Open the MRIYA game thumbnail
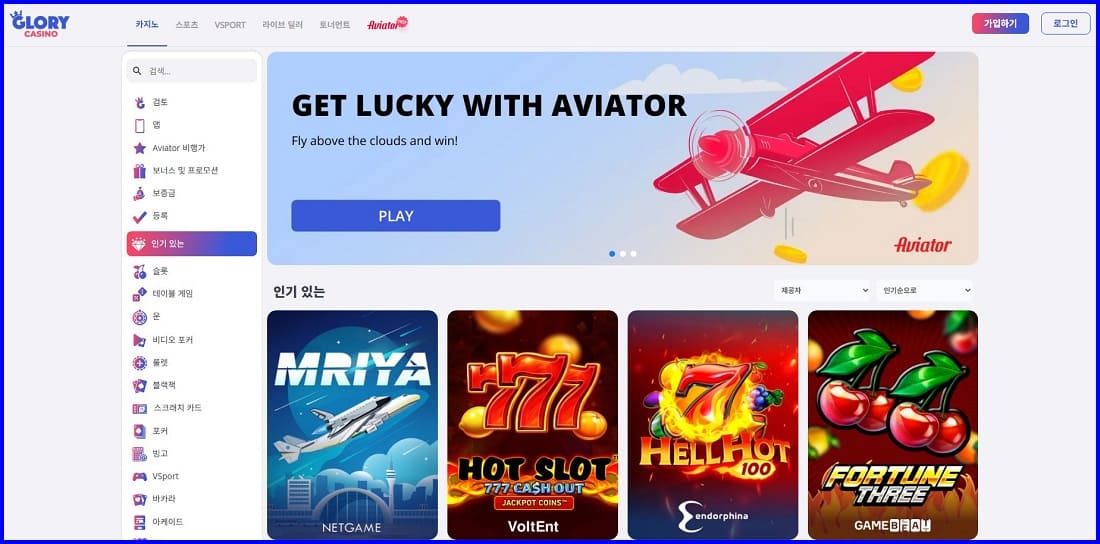 (352, 425)
